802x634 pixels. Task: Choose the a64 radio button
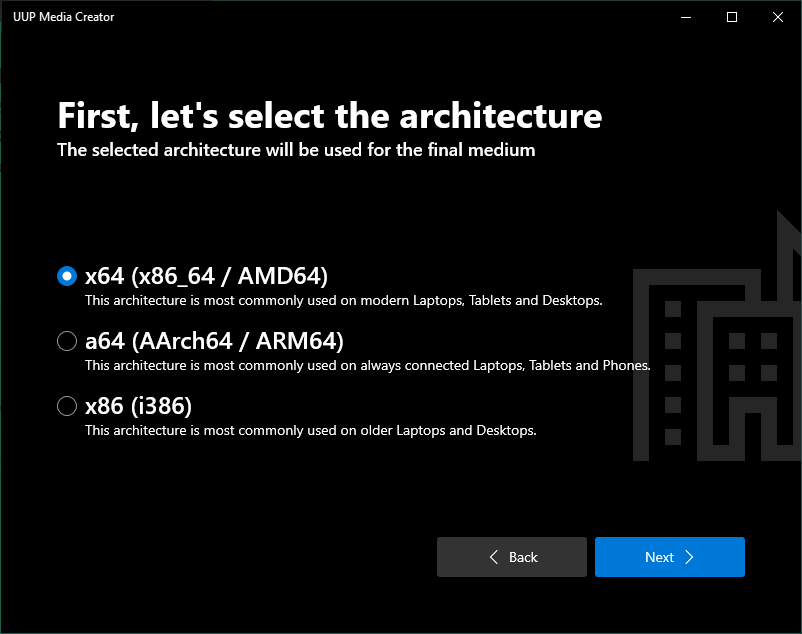67,341
